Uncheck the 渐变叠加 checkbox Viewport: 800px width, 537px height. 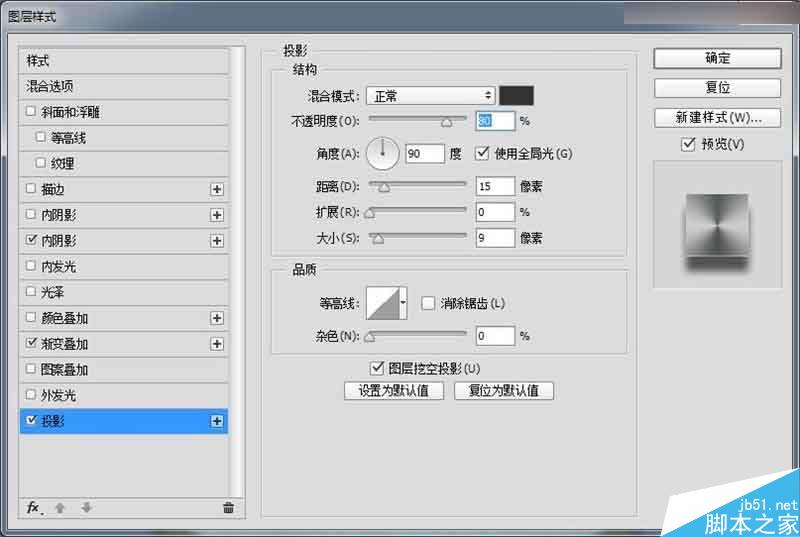pos(31,343)
